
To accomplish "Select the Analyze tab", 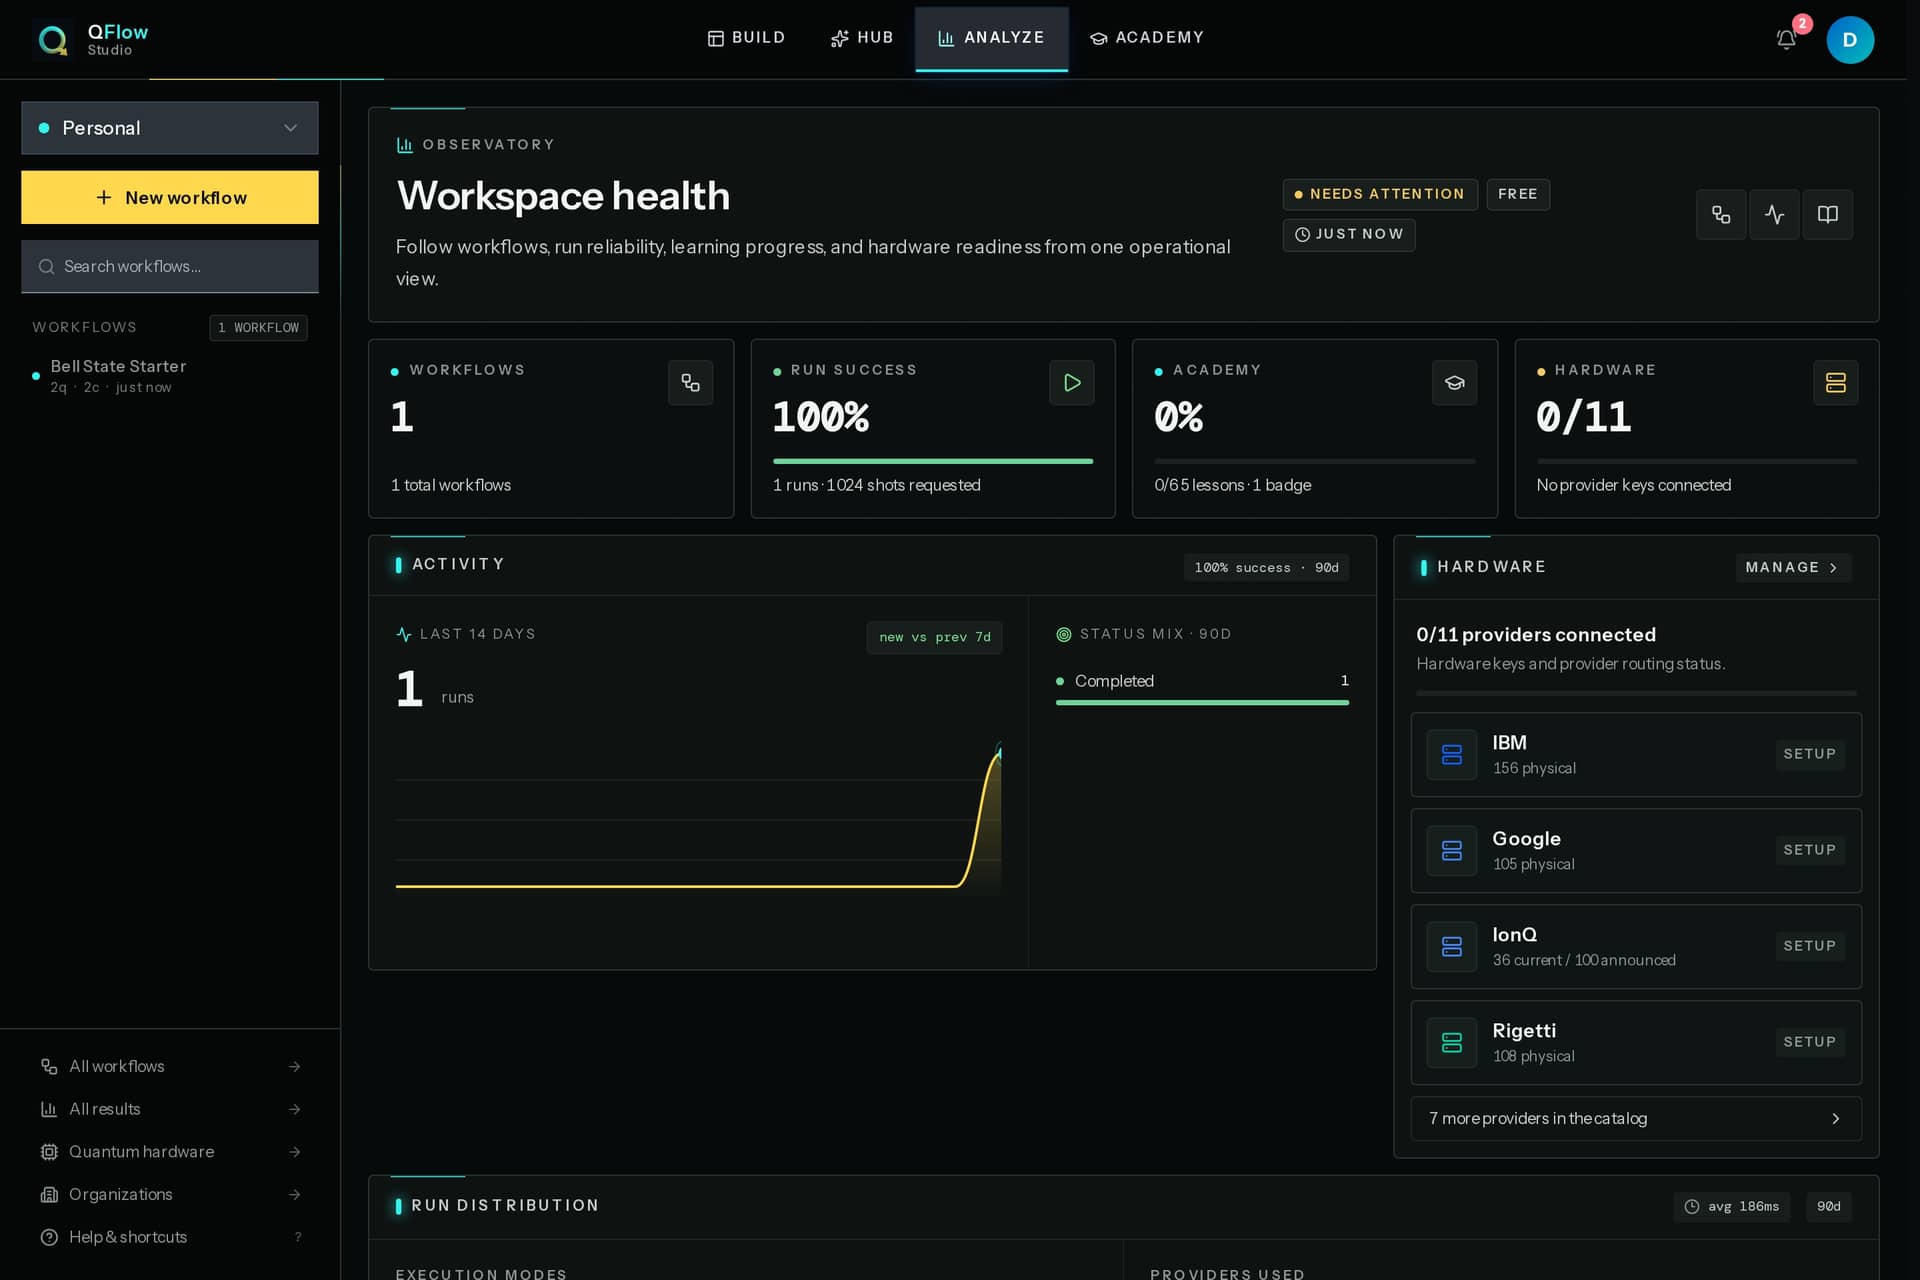I will pos(991,38).
